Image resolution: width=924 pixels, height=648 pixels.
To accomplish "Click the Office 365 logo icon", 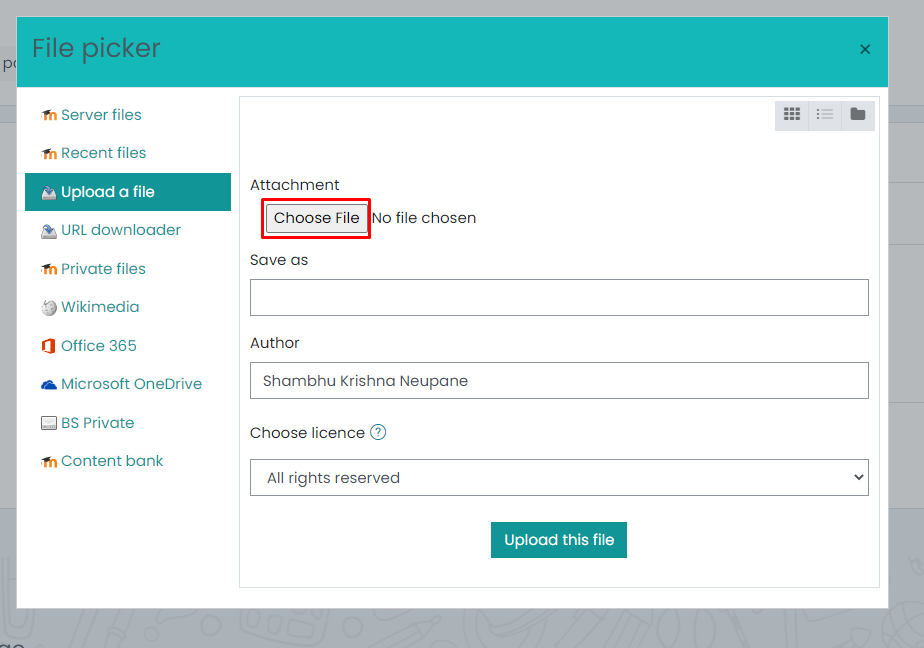I will [49, 346].
